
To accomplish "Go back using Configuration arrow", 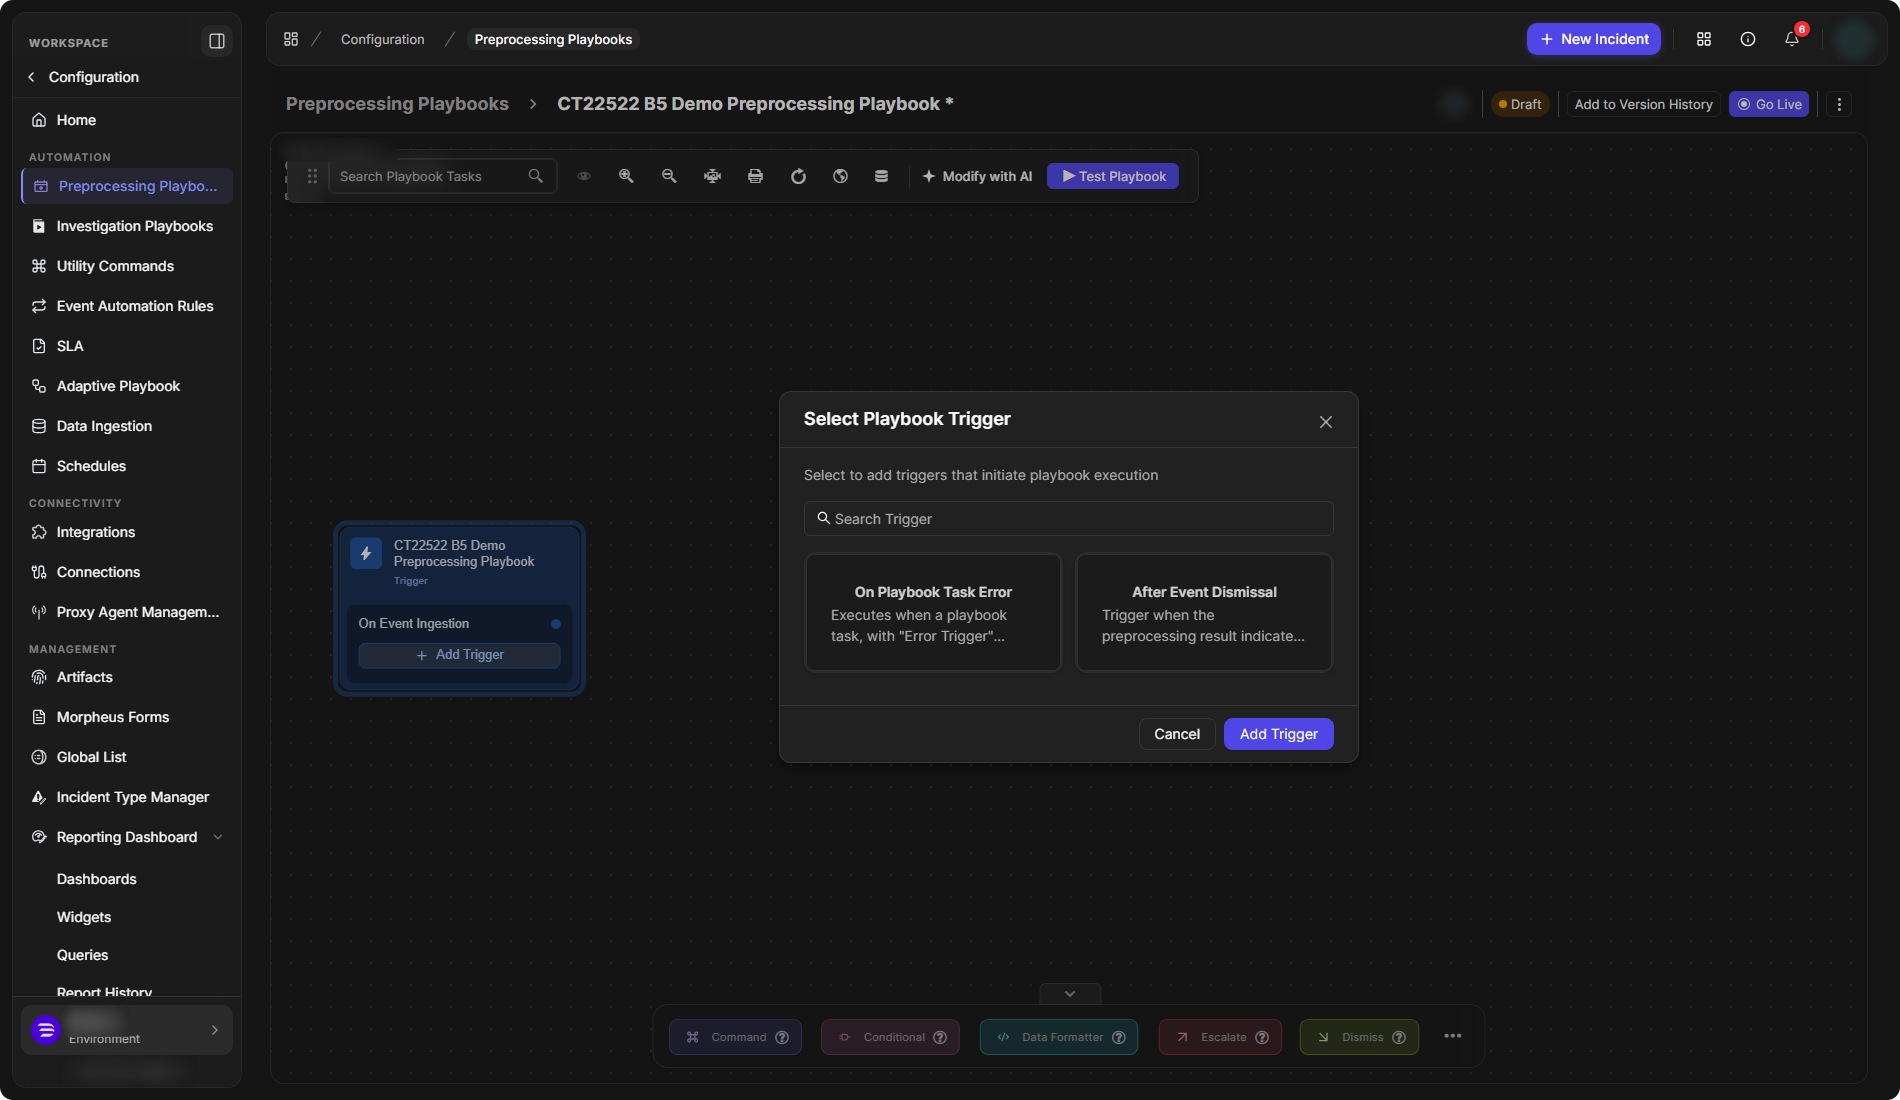I will tap(32, 77).
